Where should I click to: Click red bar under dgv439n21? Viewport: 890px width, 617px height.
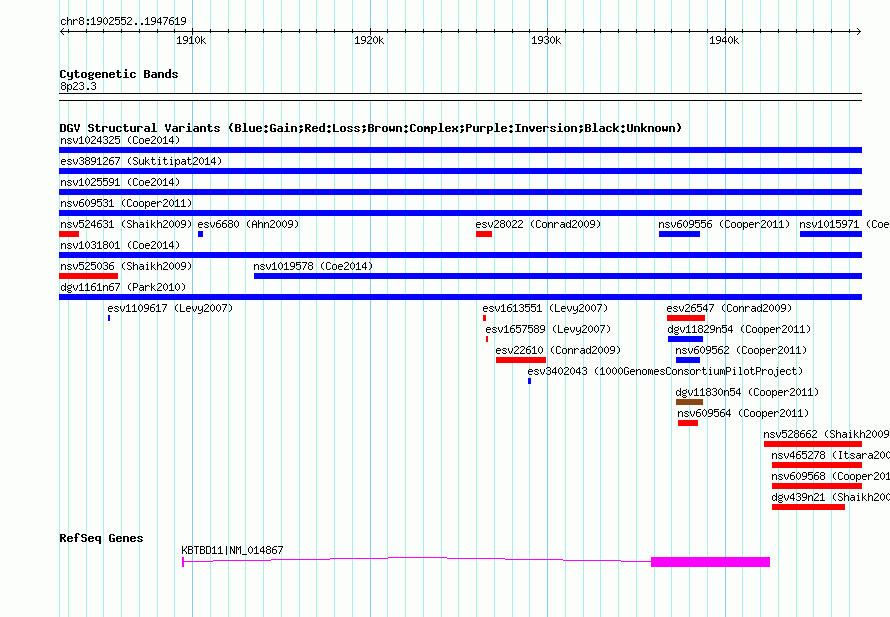pyautogui.click(x=808, y=507)
